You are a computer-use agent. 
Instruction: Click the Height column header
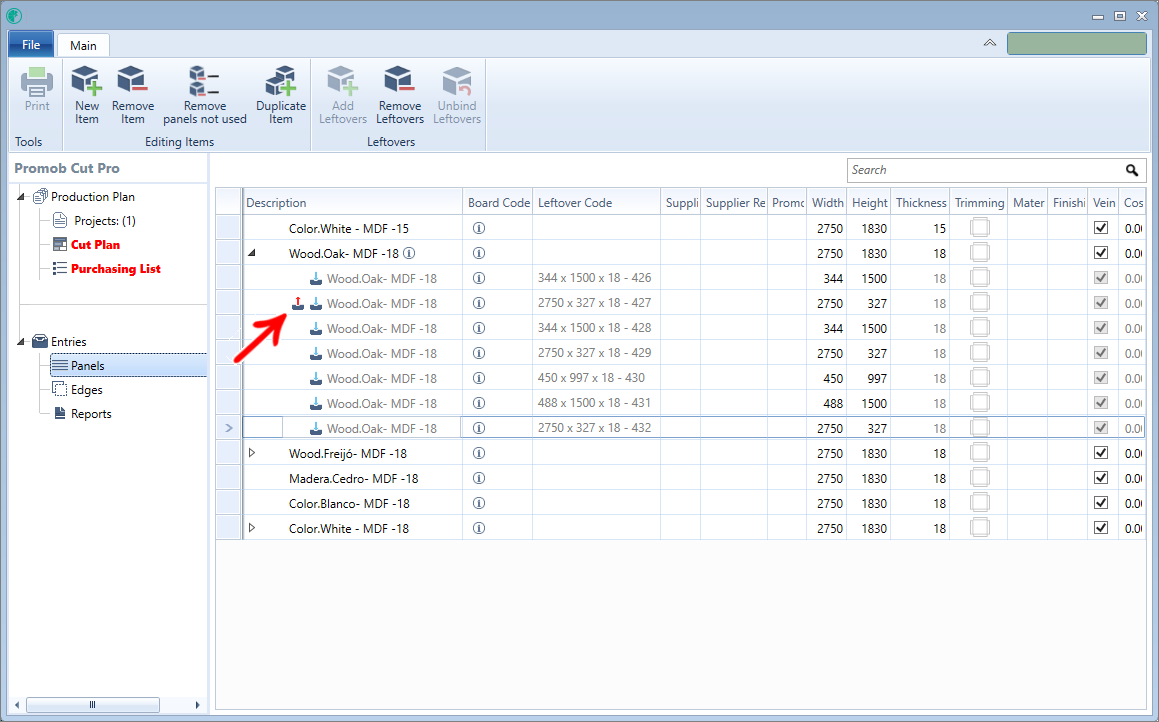pyautogui.click(x=869, y=202)
